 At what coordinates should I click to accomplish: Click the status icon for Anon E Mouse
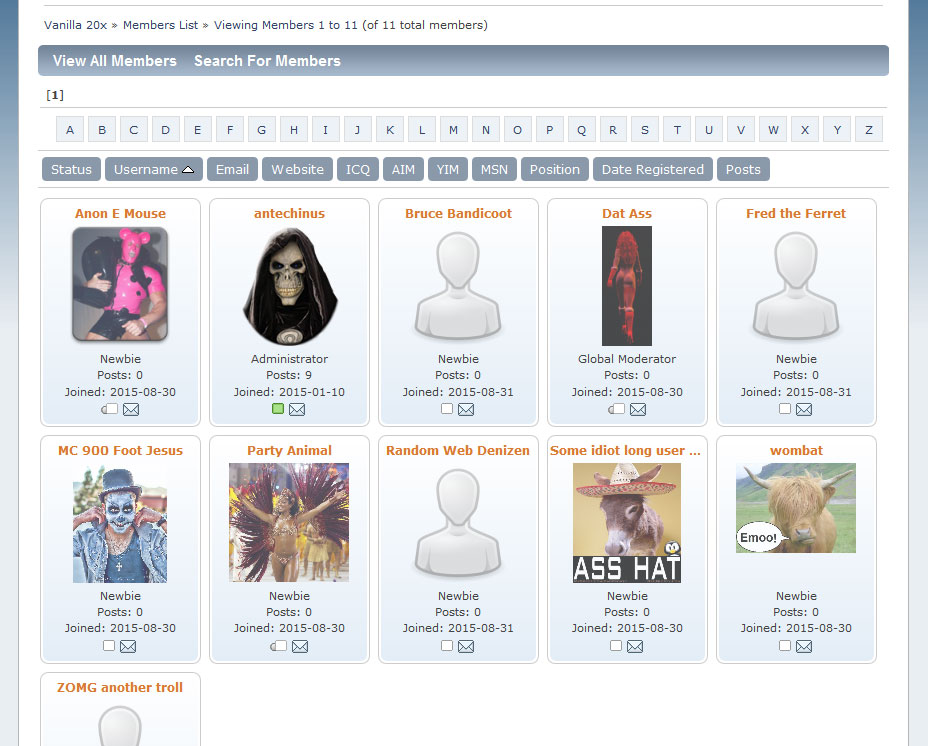109,409
